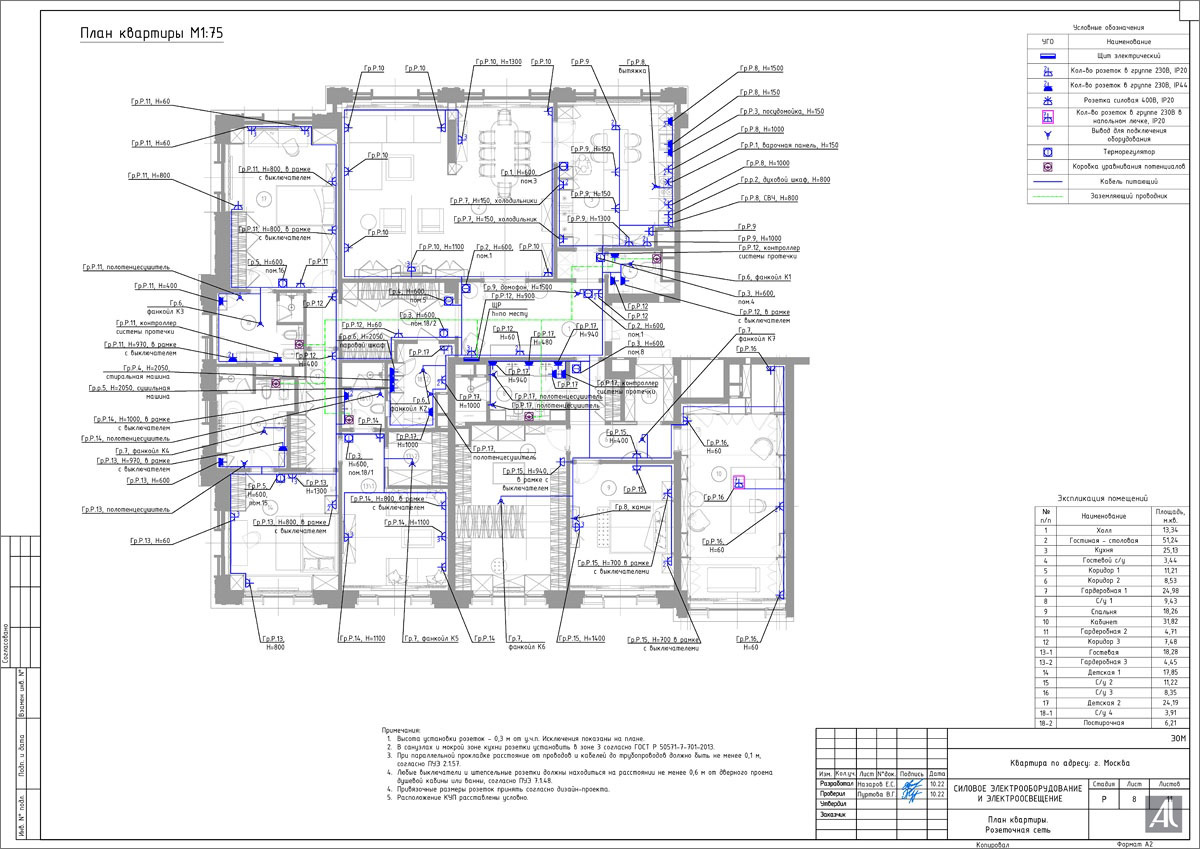Click the 'Условные обозначения' legend heading
Image resolution: width=1200 pixels, height=849 pixels.
pos(1107,28)
